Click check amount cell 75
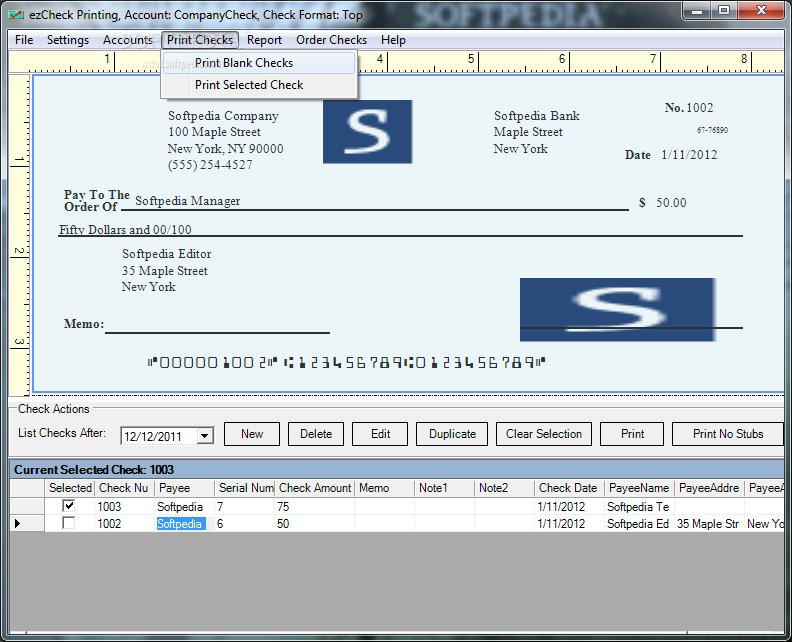Screen dimensions: 792x642 [x=315, y=506]
